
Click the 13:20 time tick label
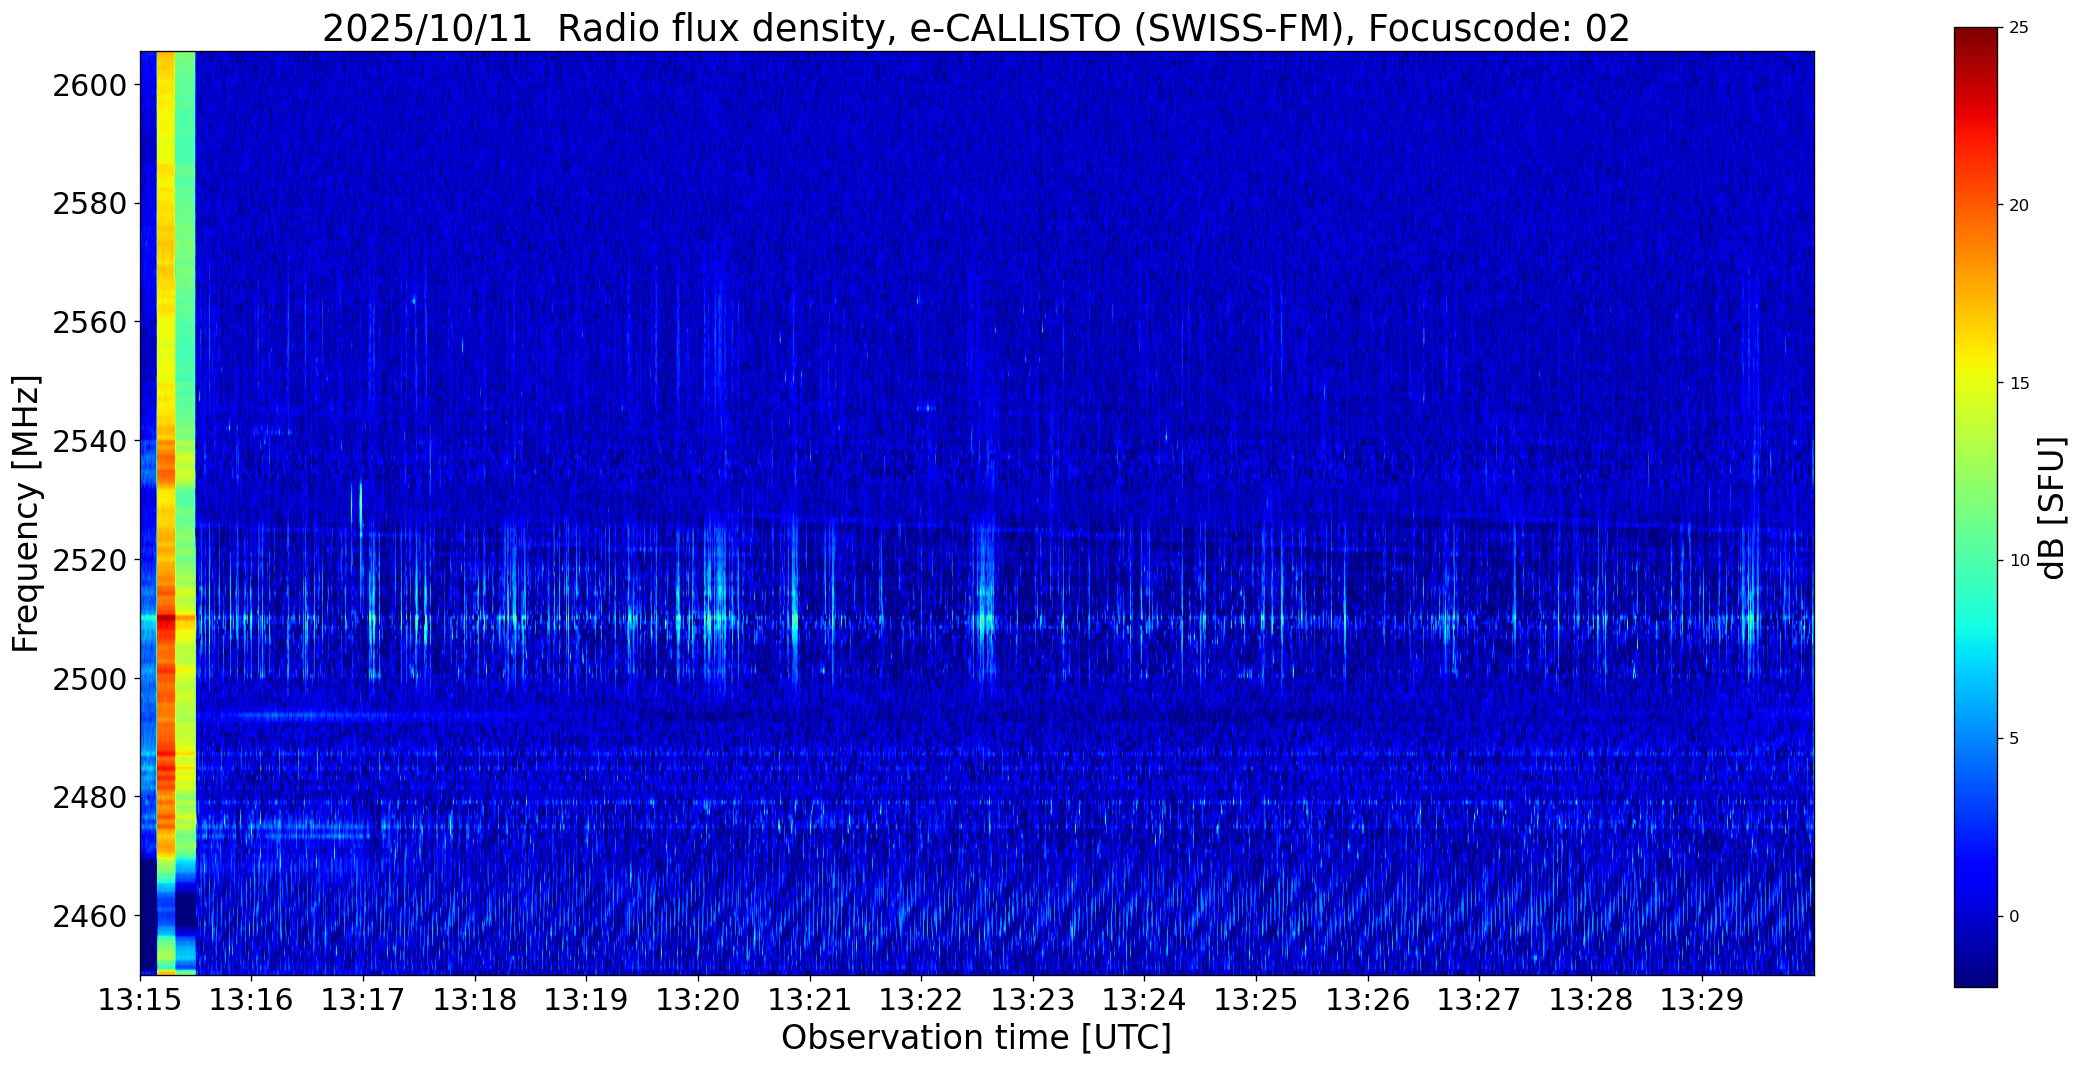(698, 1000)
